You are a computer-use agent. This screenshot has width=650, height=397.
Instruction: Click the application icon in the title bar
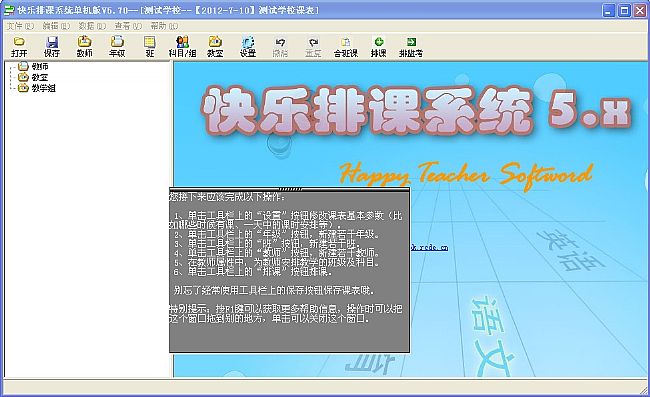(9, 10)
